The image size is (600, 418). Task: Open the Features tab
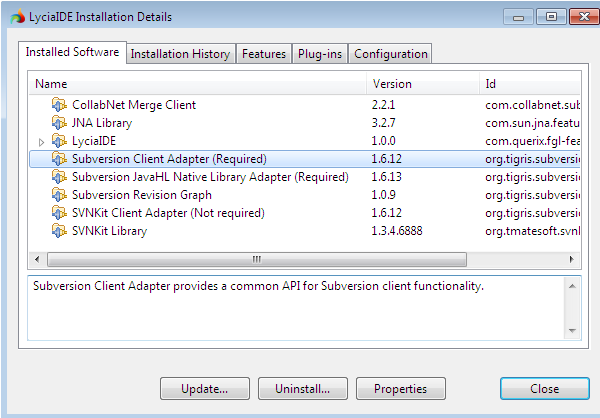click(x=264, y=54)
